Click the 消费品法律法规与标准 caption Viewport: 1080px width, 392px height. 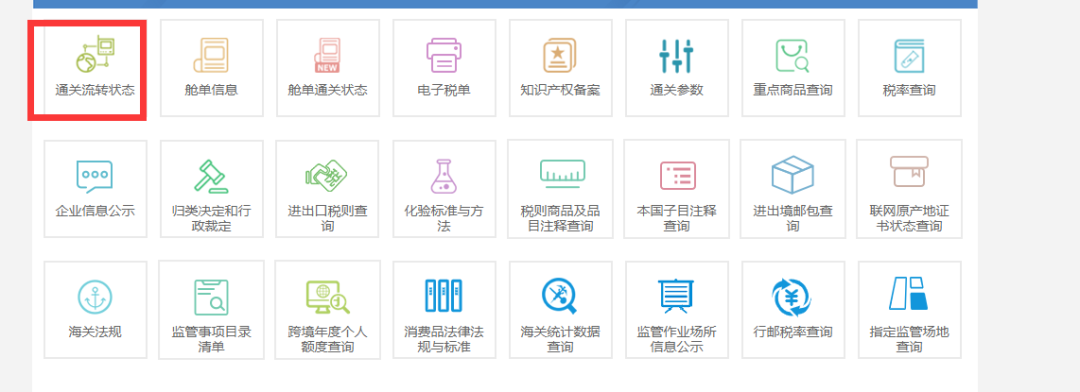coord(444,339)
